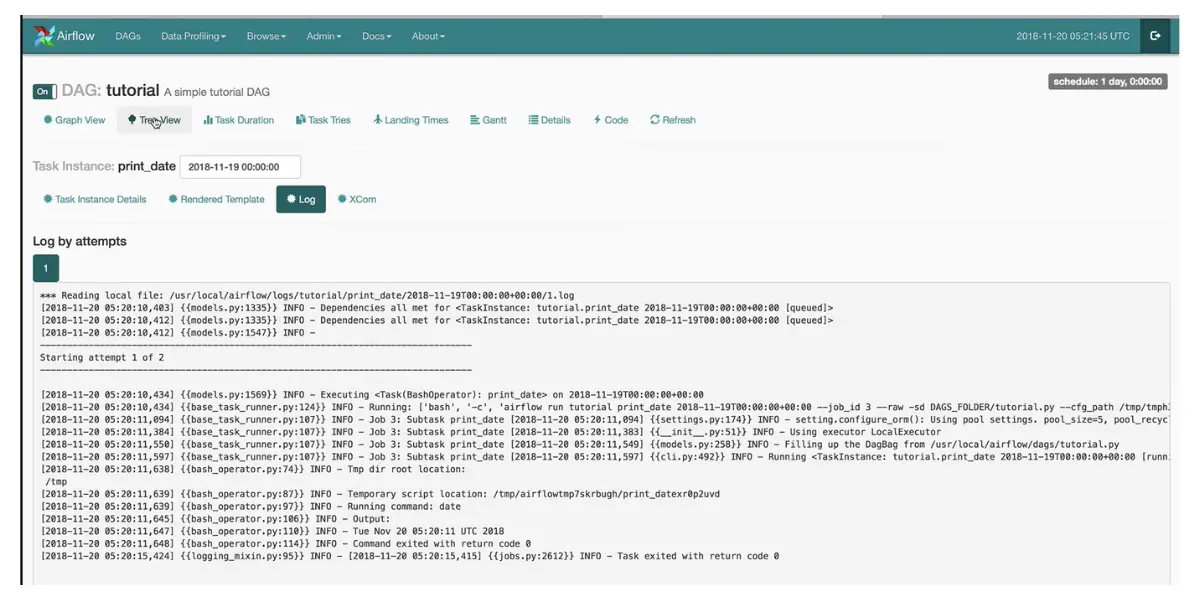Switch to Tree View
Screen dimensions: 1200x600
154,120
